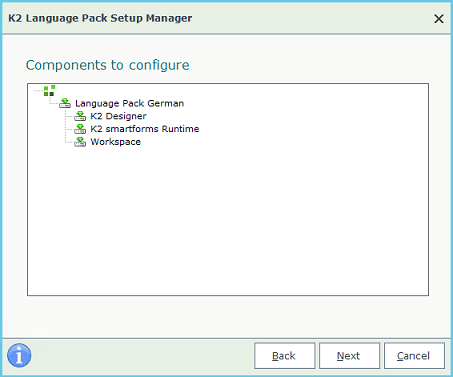Click the Workspace component install icon

[x=80, y=142]
